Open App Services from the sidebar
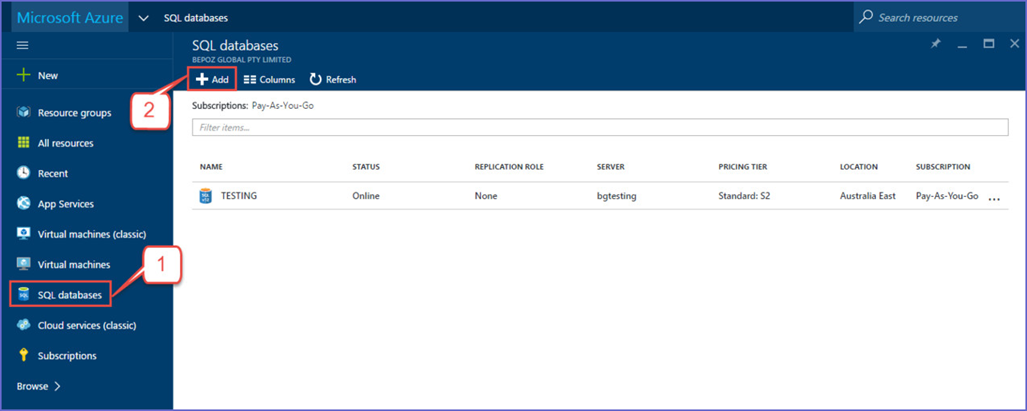Image resolution: width=1027 pixels, height=411 pixels. [x=65, y=204]
